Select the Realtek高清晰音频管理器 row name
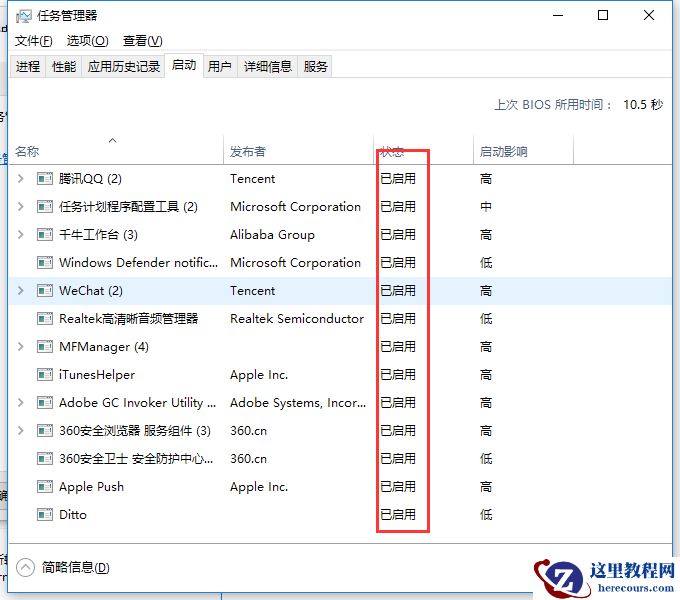680x600 pixels. [128, 319]
